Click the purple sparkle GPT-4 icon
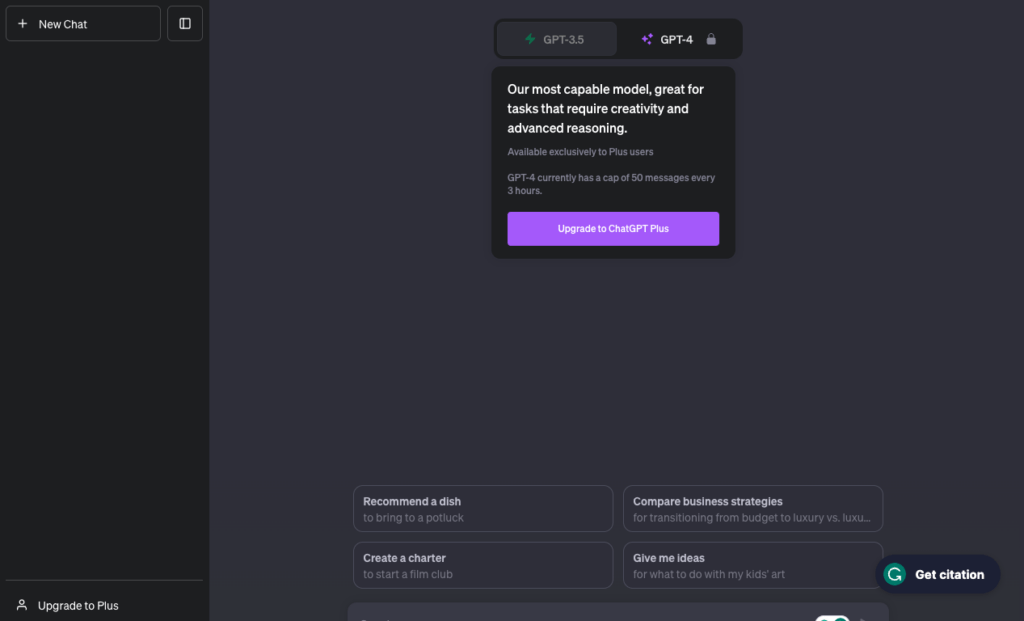This screenshot has width=1024, height=621. 647,39
